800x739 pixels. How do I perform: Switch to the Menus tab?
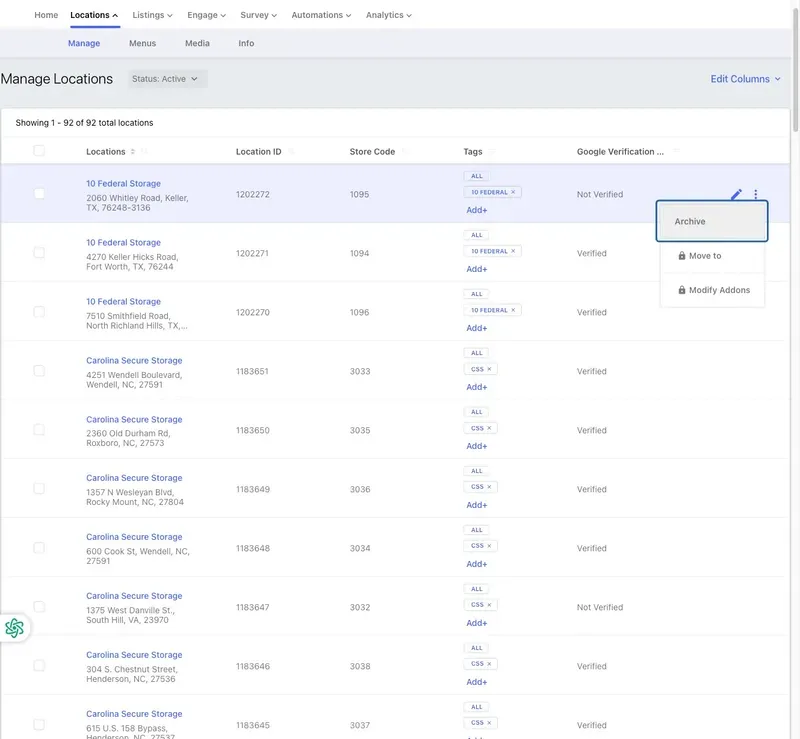[x=142, y=43]
